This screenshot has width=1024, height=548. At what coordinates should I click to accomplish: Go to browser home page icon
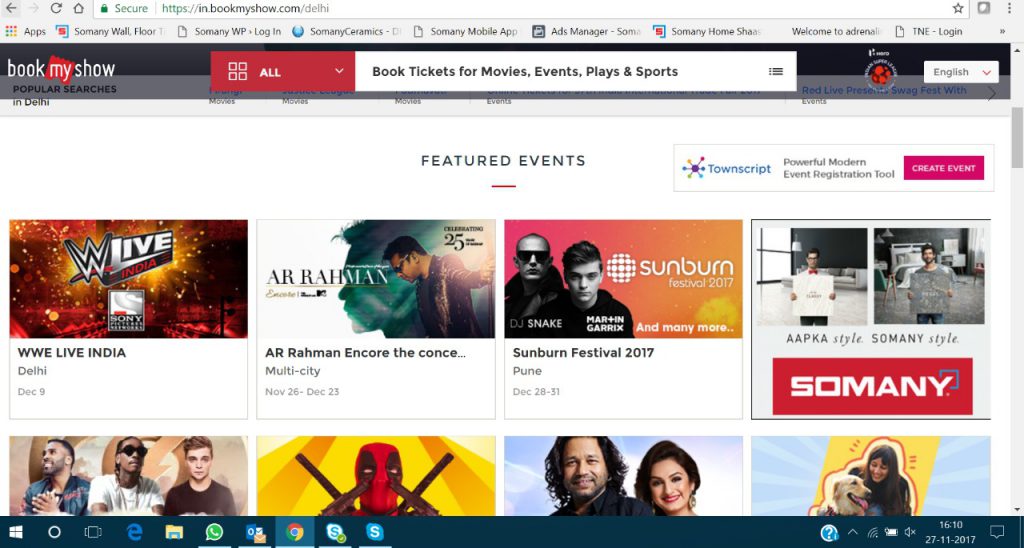78,8
